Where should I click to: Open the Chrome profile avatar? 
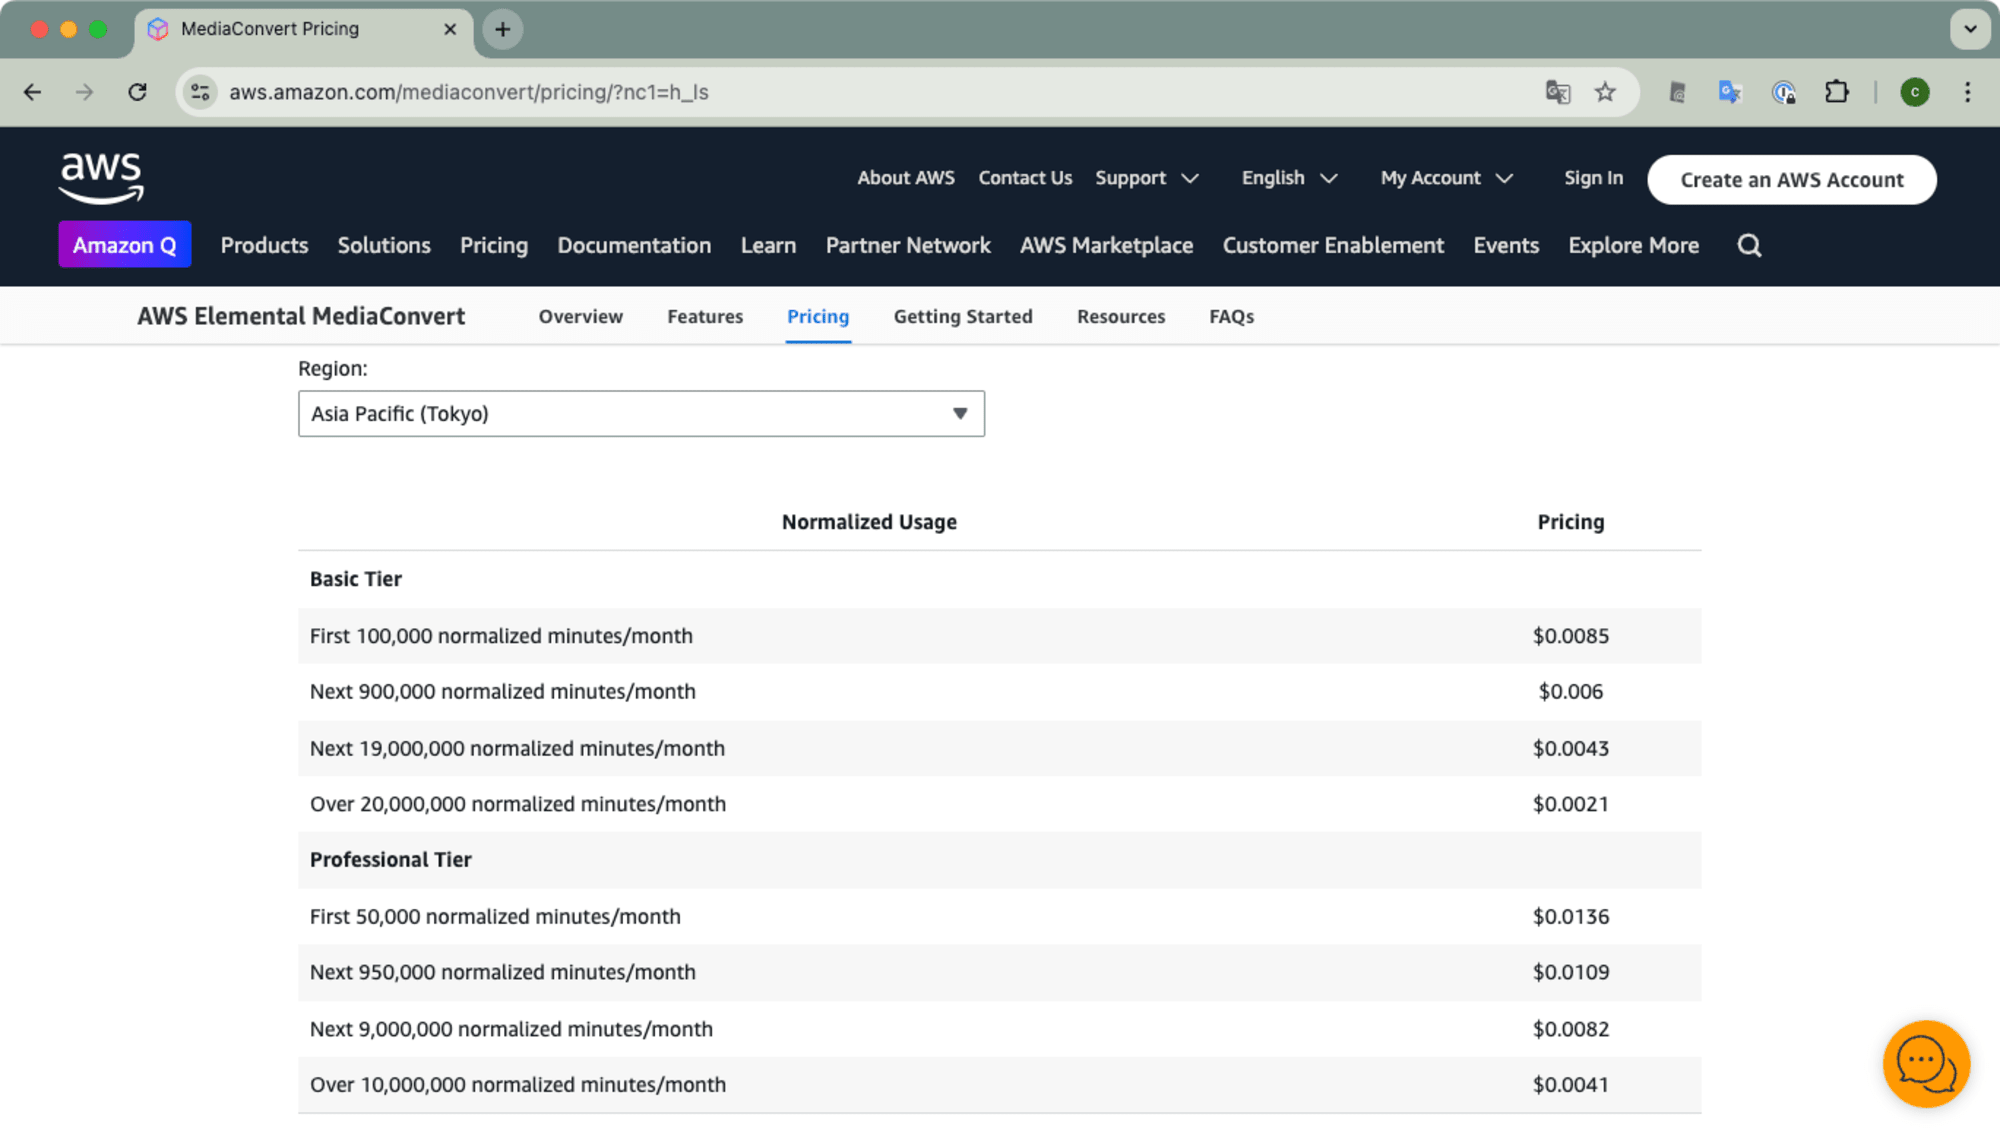[1915, 92]
